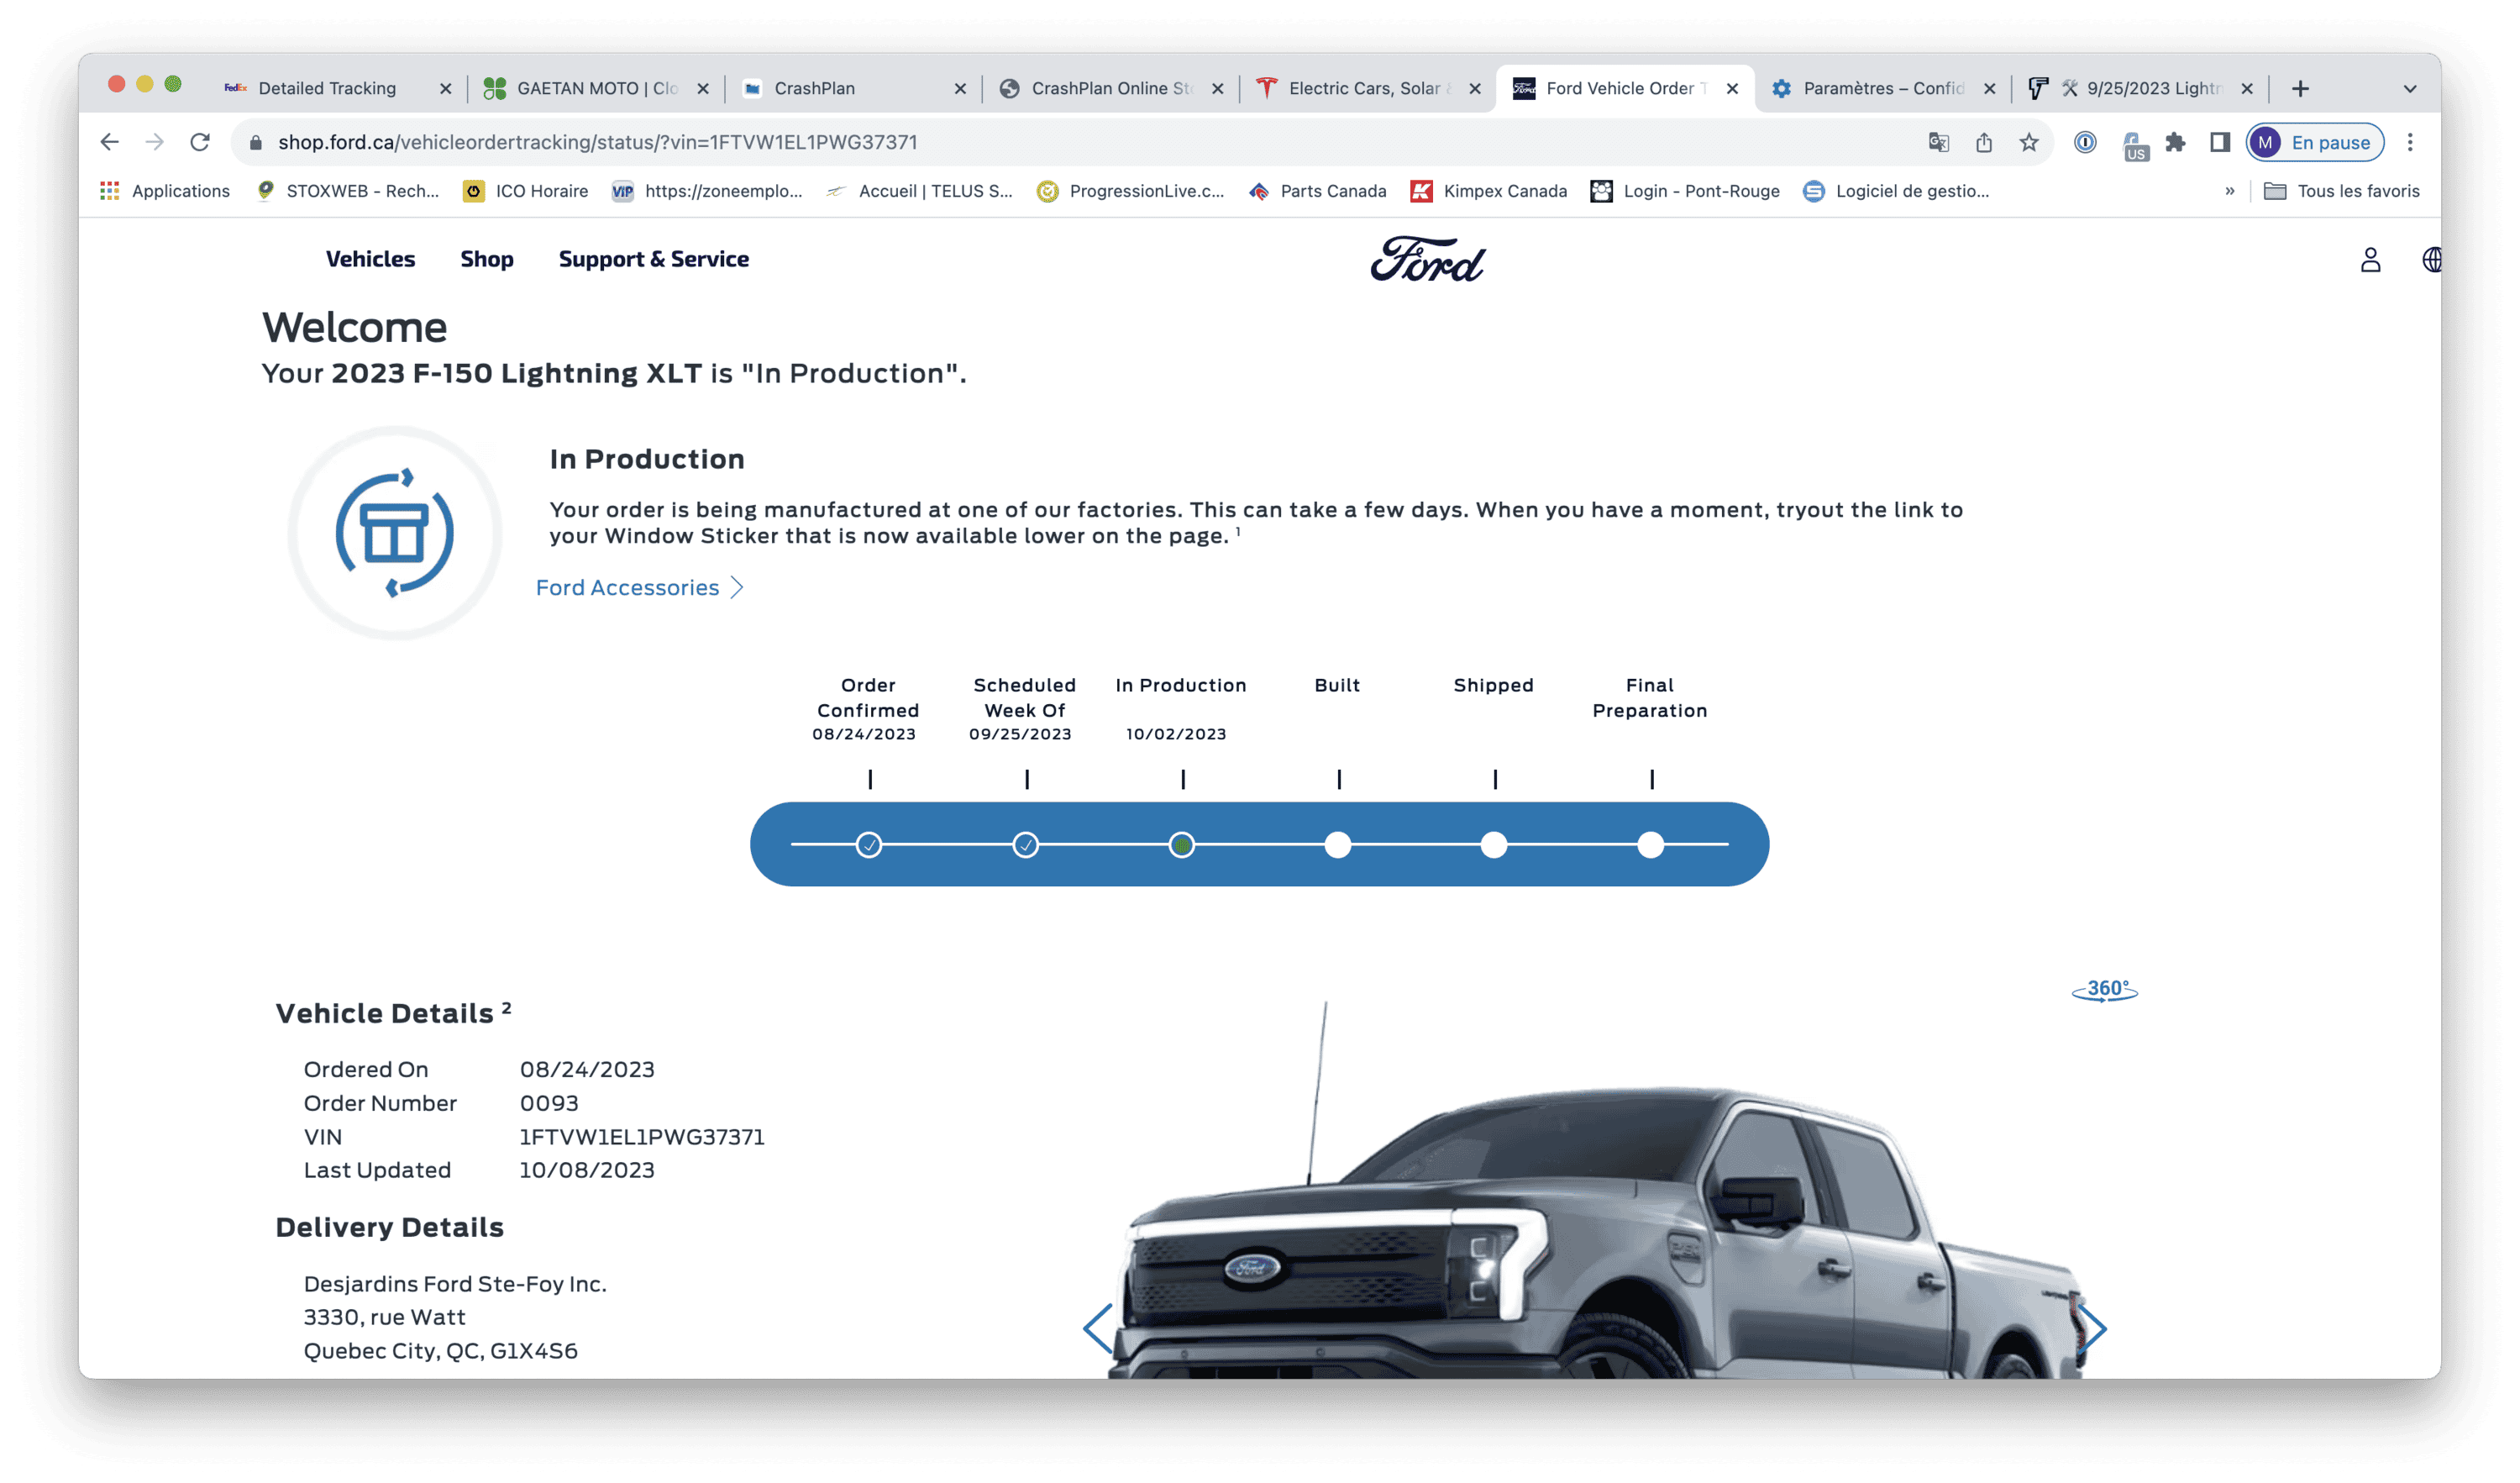The height and width of the screenshot is (1483, 2520).
Task: Click the In Production status icon
Action: [1180, 842]
